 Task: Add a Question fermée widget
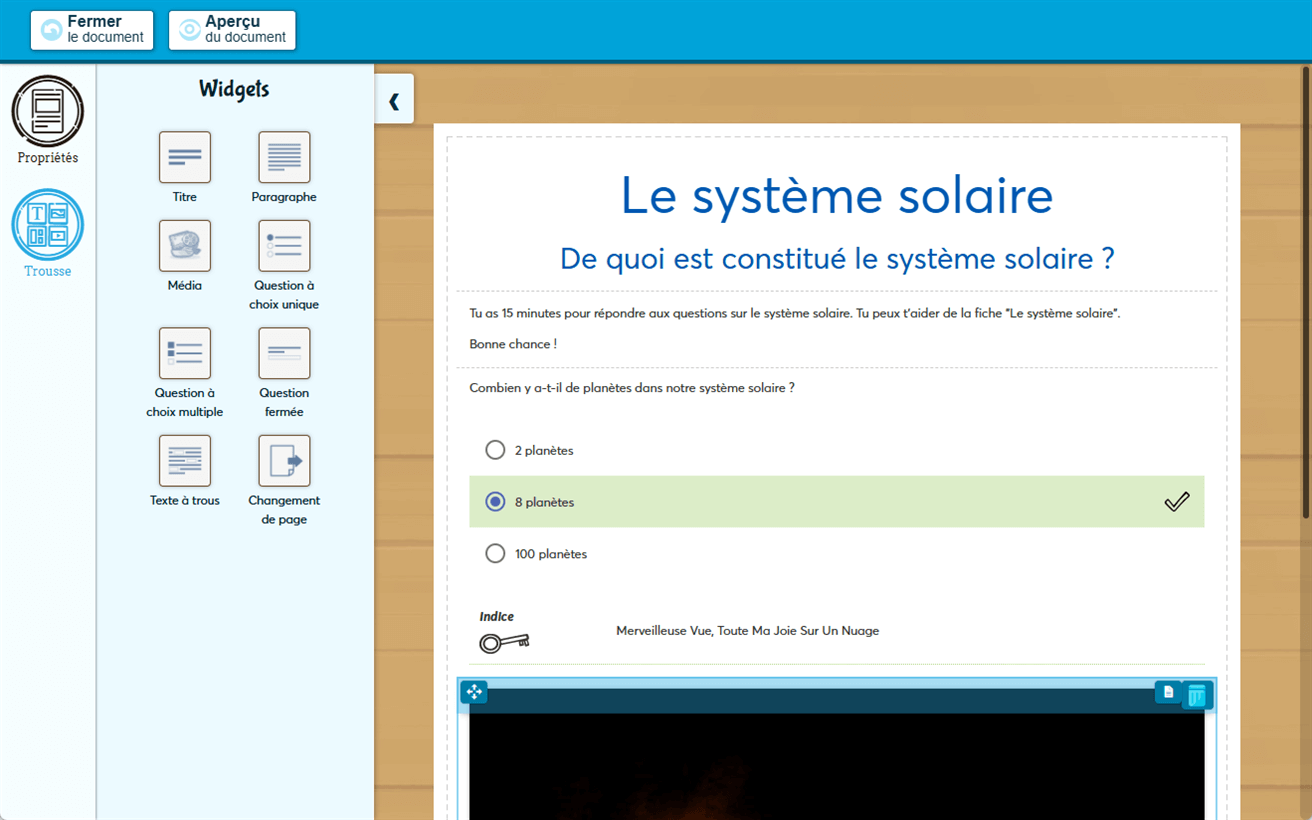(284, 353)
